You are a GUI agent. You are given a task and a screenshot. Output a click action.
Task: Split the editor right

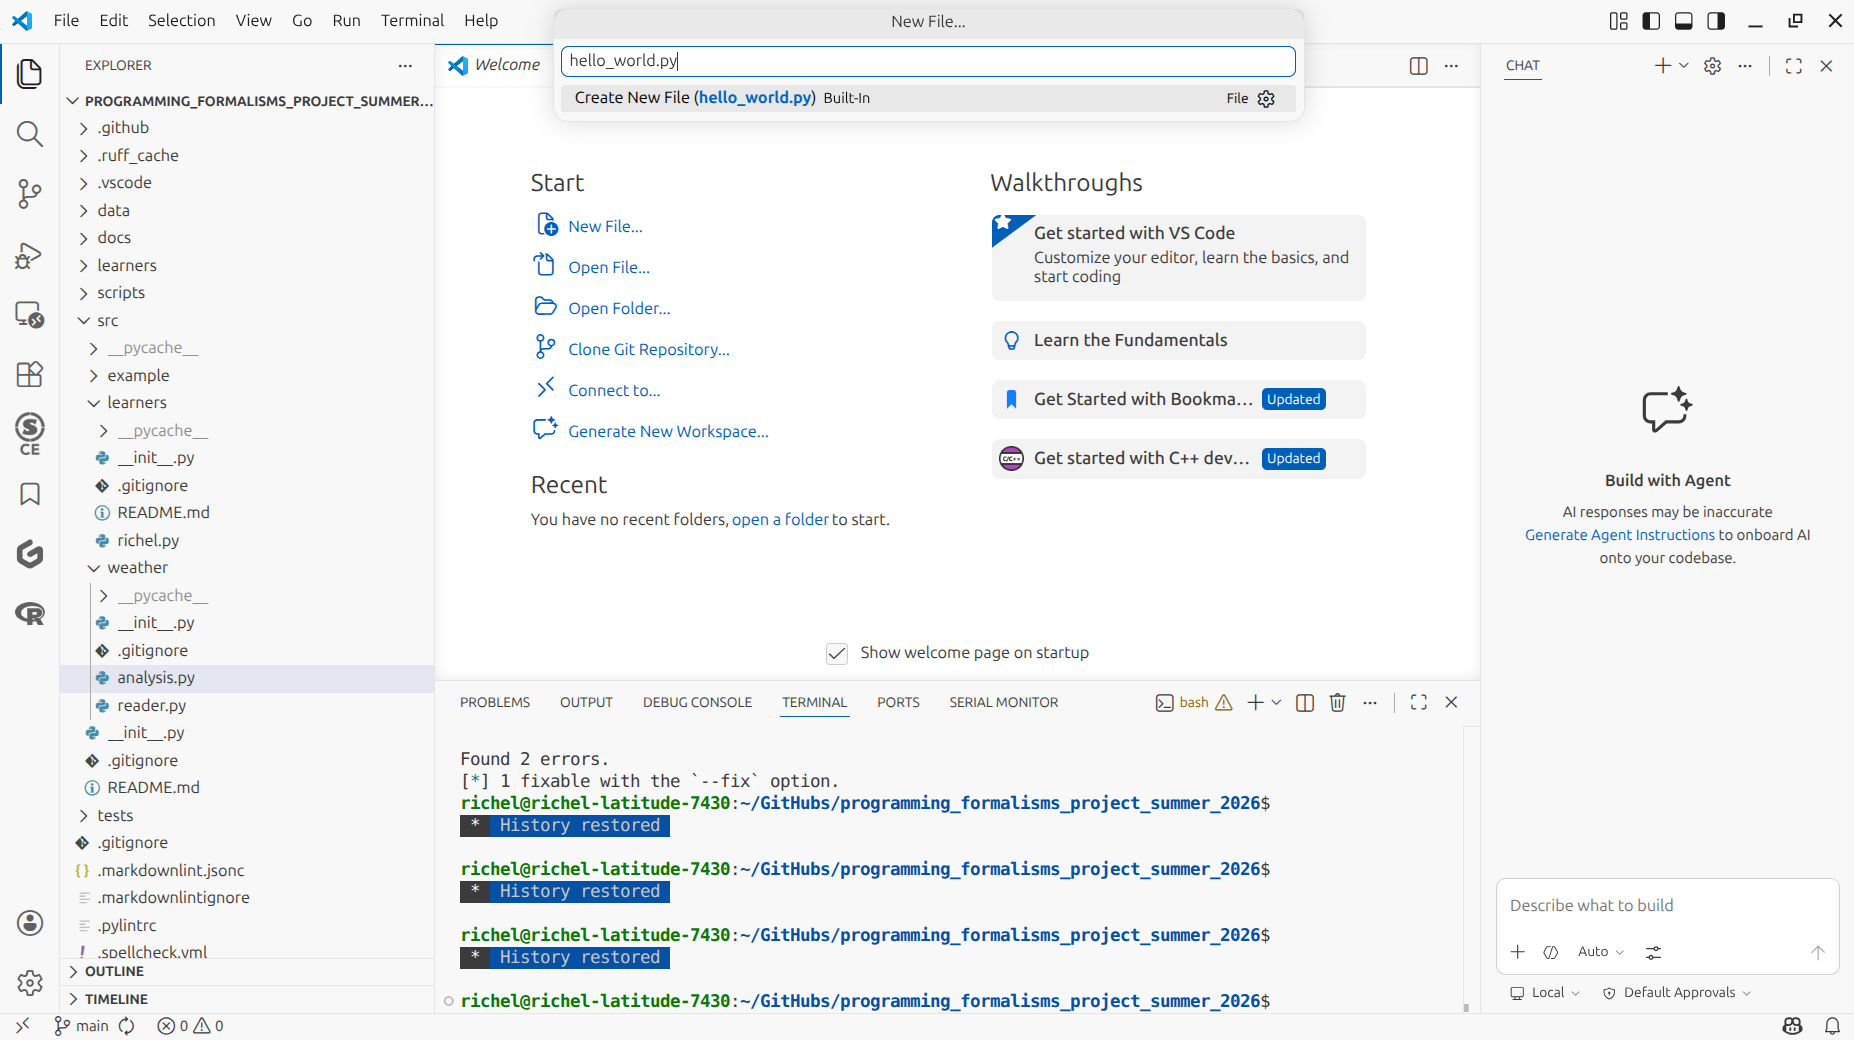(1418, 66)
